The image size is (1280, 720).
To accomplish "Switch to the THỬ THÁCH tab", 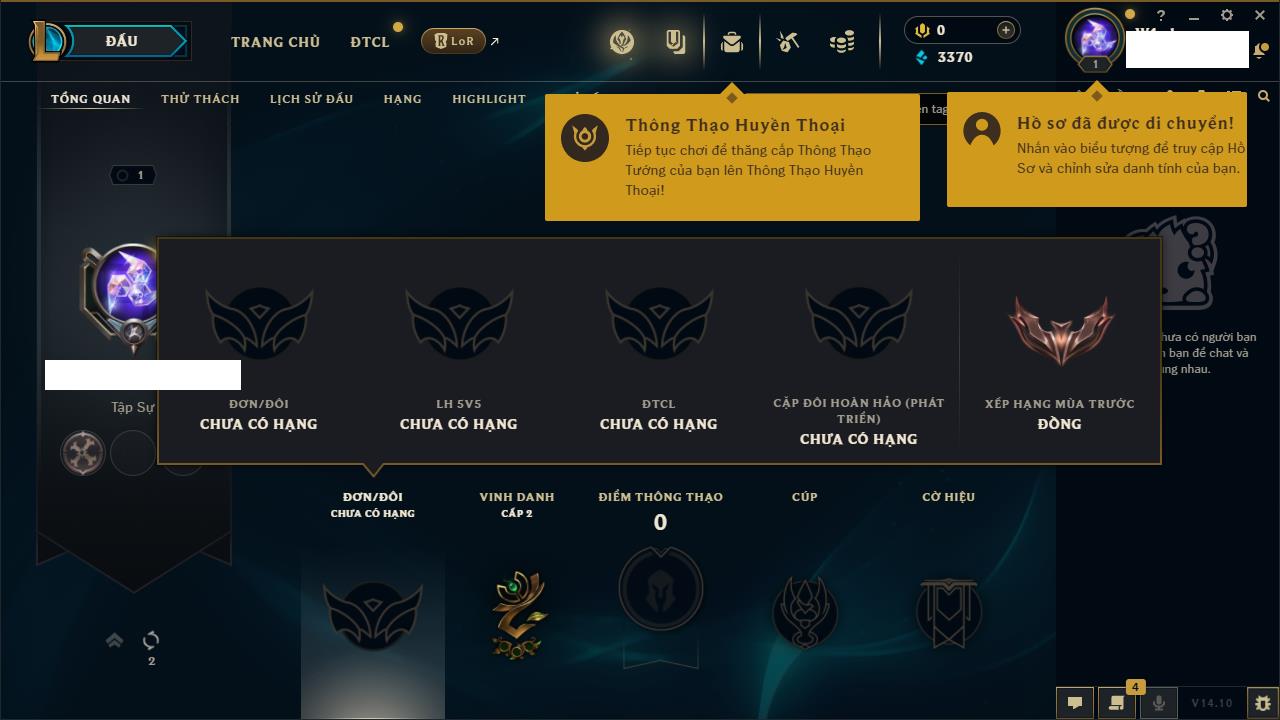I will (200, 99).
